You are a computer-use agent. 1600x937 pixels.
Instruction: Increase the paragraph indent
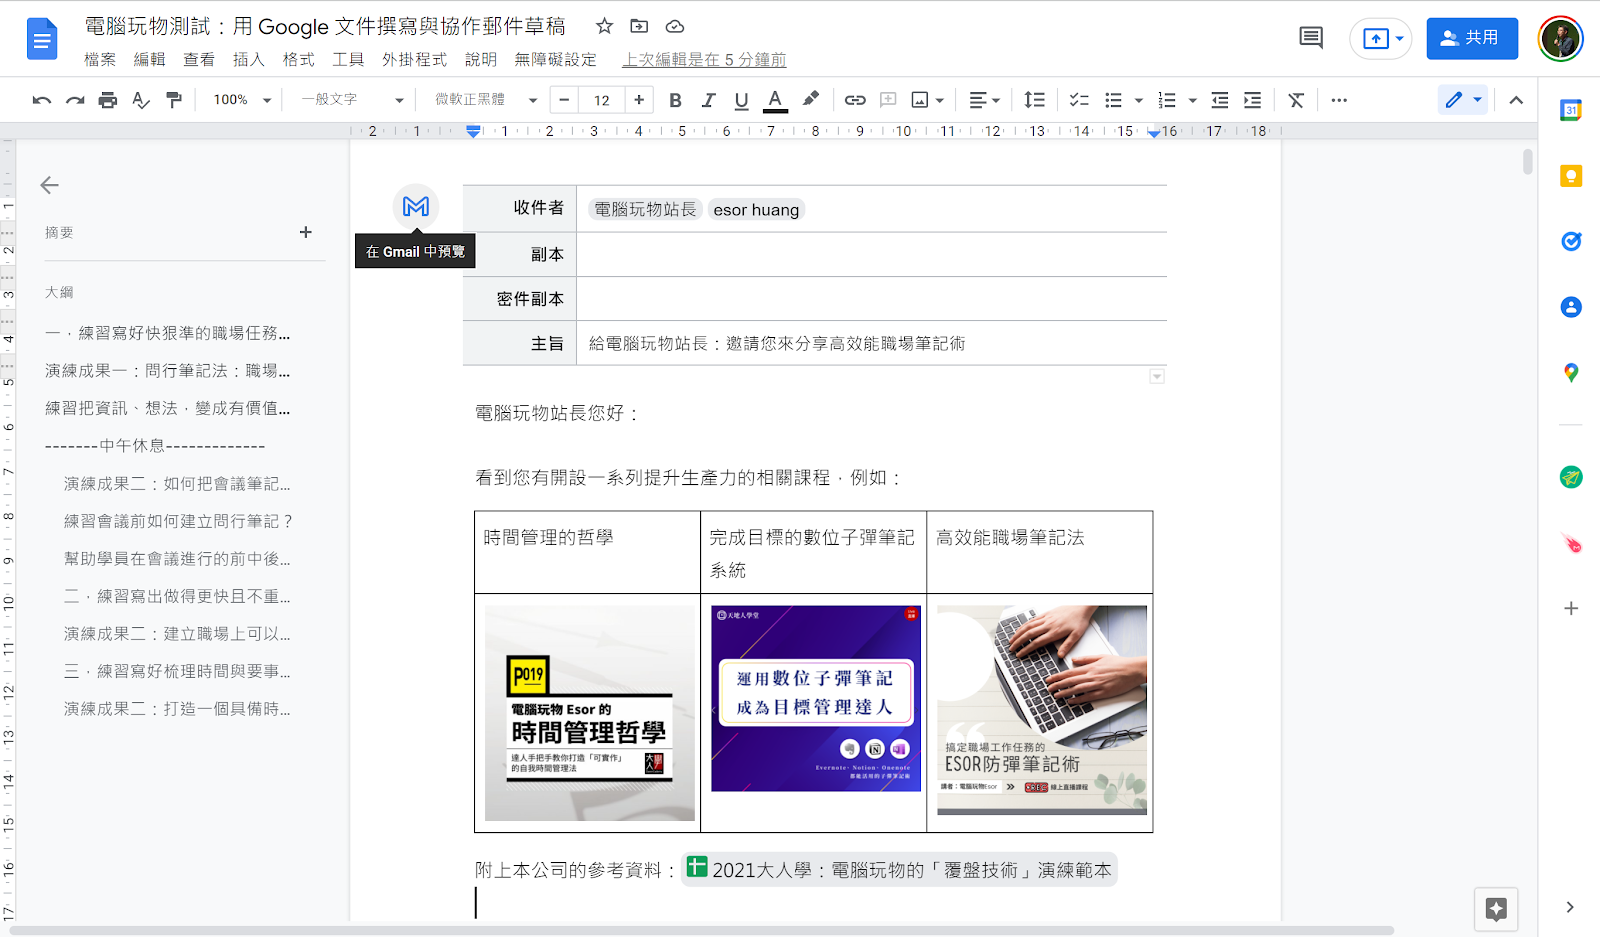tap(1252, 100)
